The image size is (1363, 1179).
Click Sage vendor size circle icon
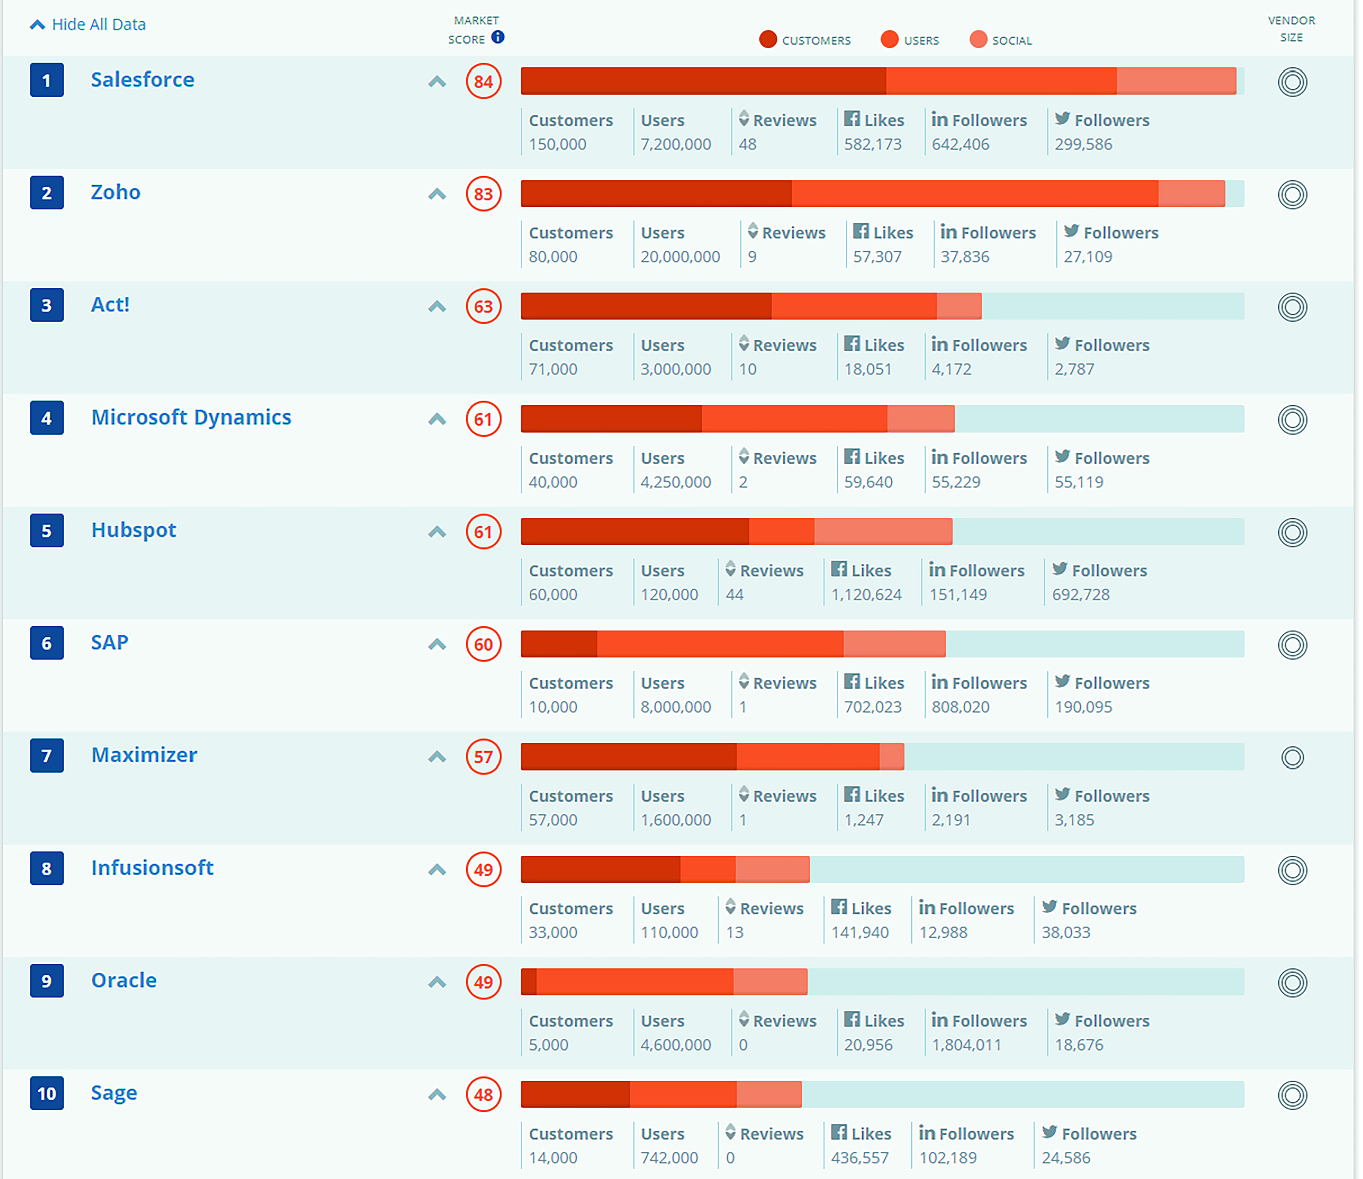pos(1292,1096)
